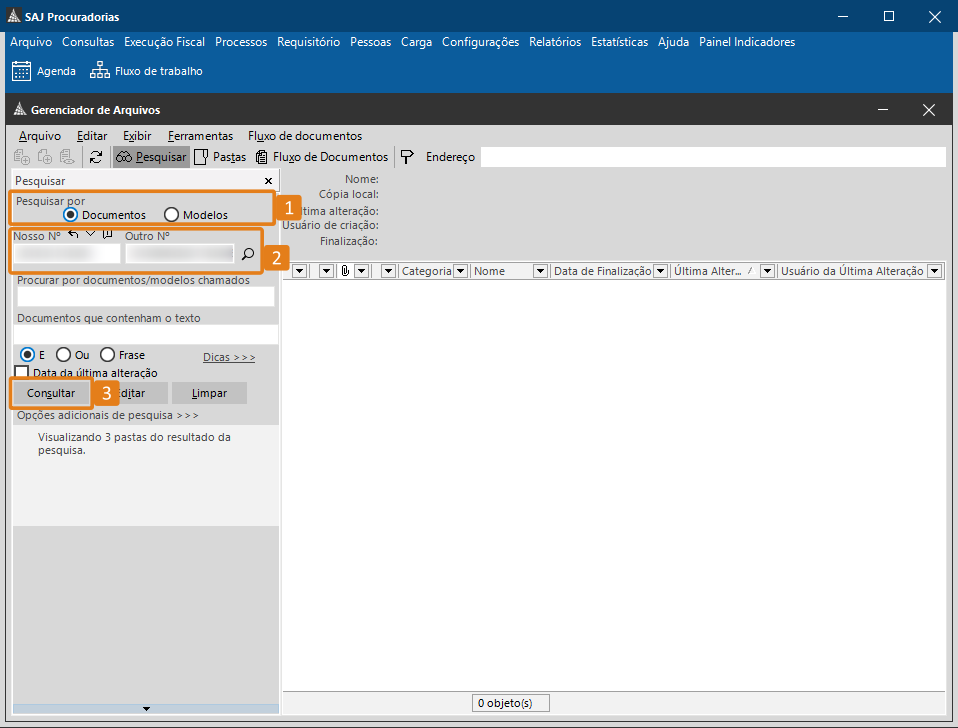Toggle the Pesquisar binoculars toolbar button
This screenshot has height=728, width=958.
(x=151, y=157)
